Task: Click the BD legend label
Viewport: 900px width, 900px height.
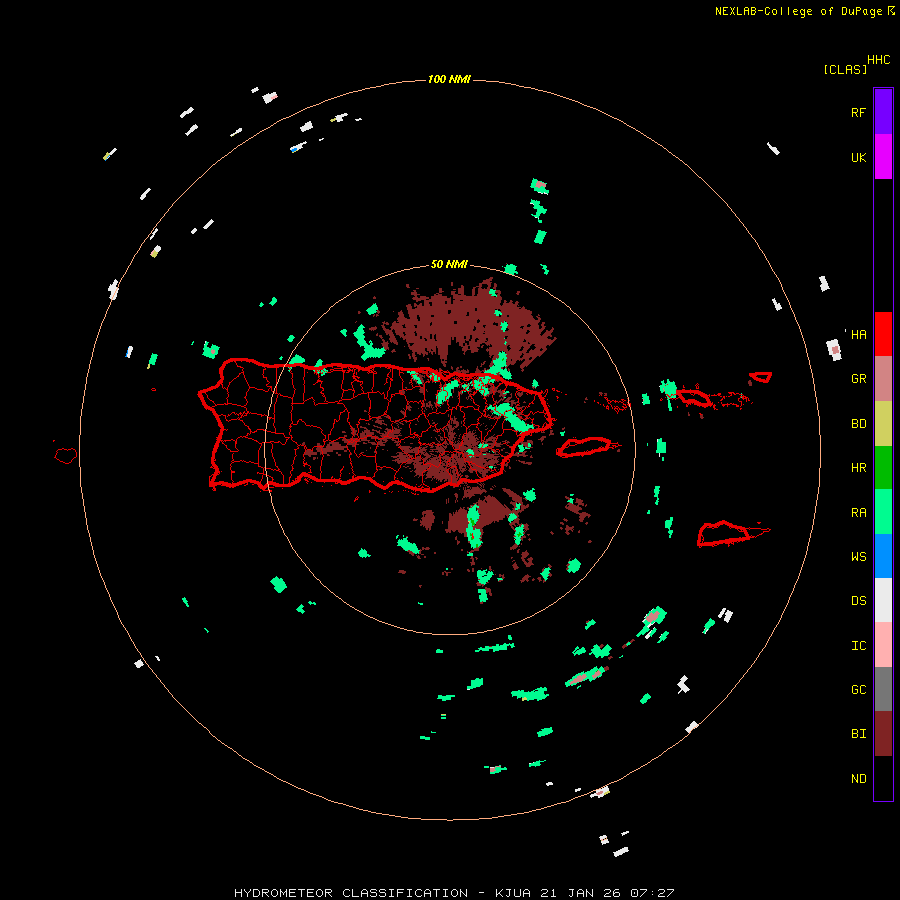Action: (858, 424)
